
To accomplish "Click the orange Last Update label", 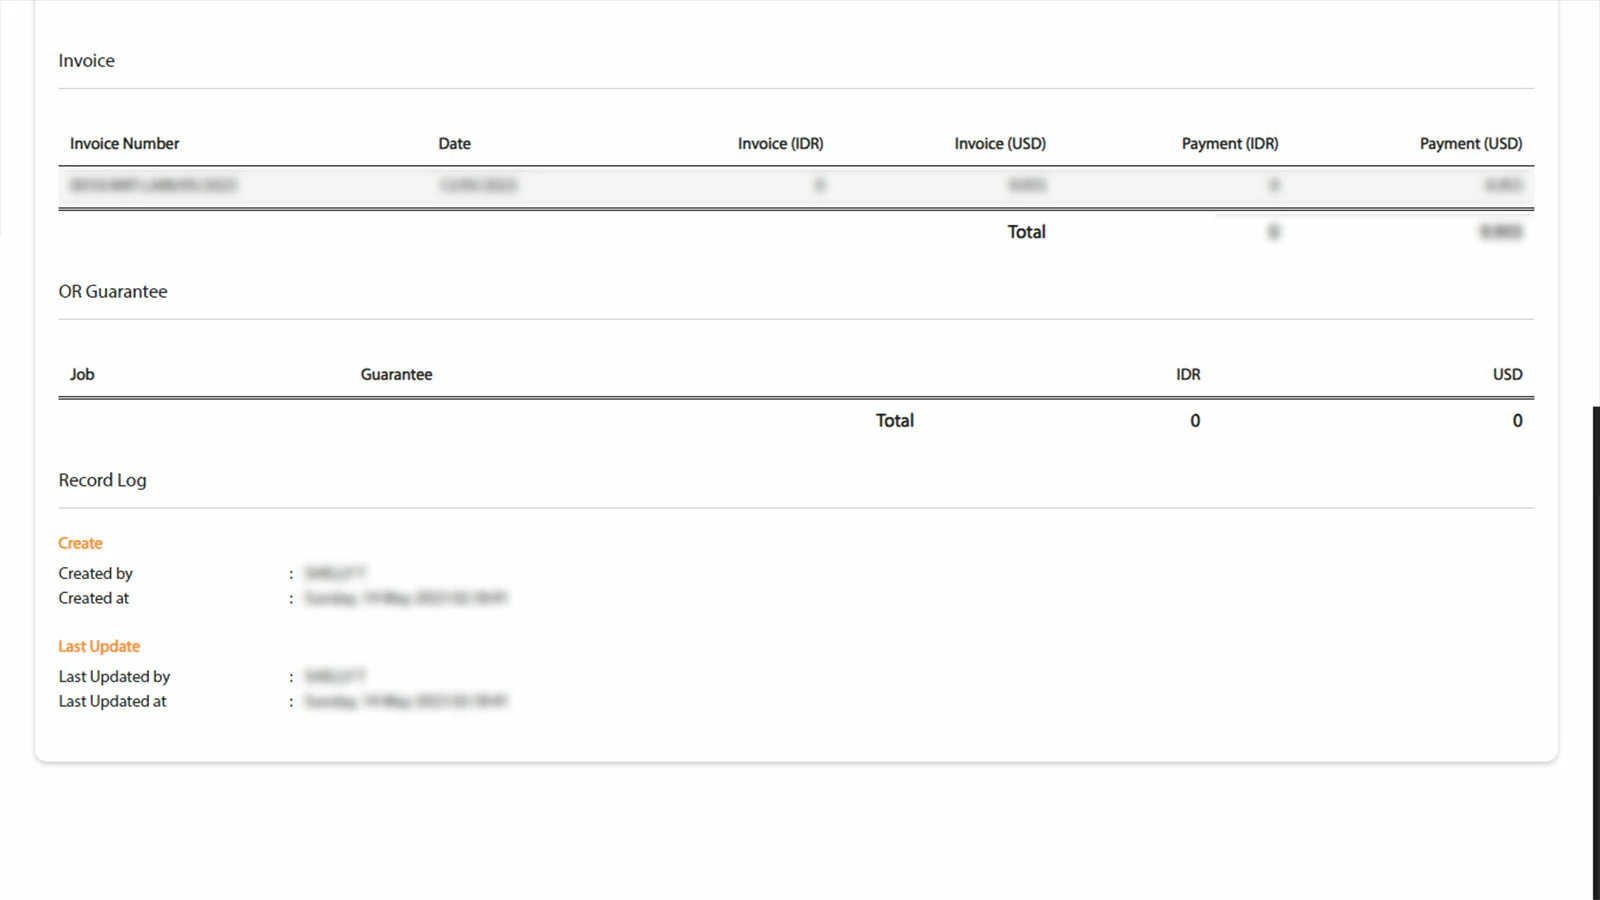I will [x=99, y=647].
